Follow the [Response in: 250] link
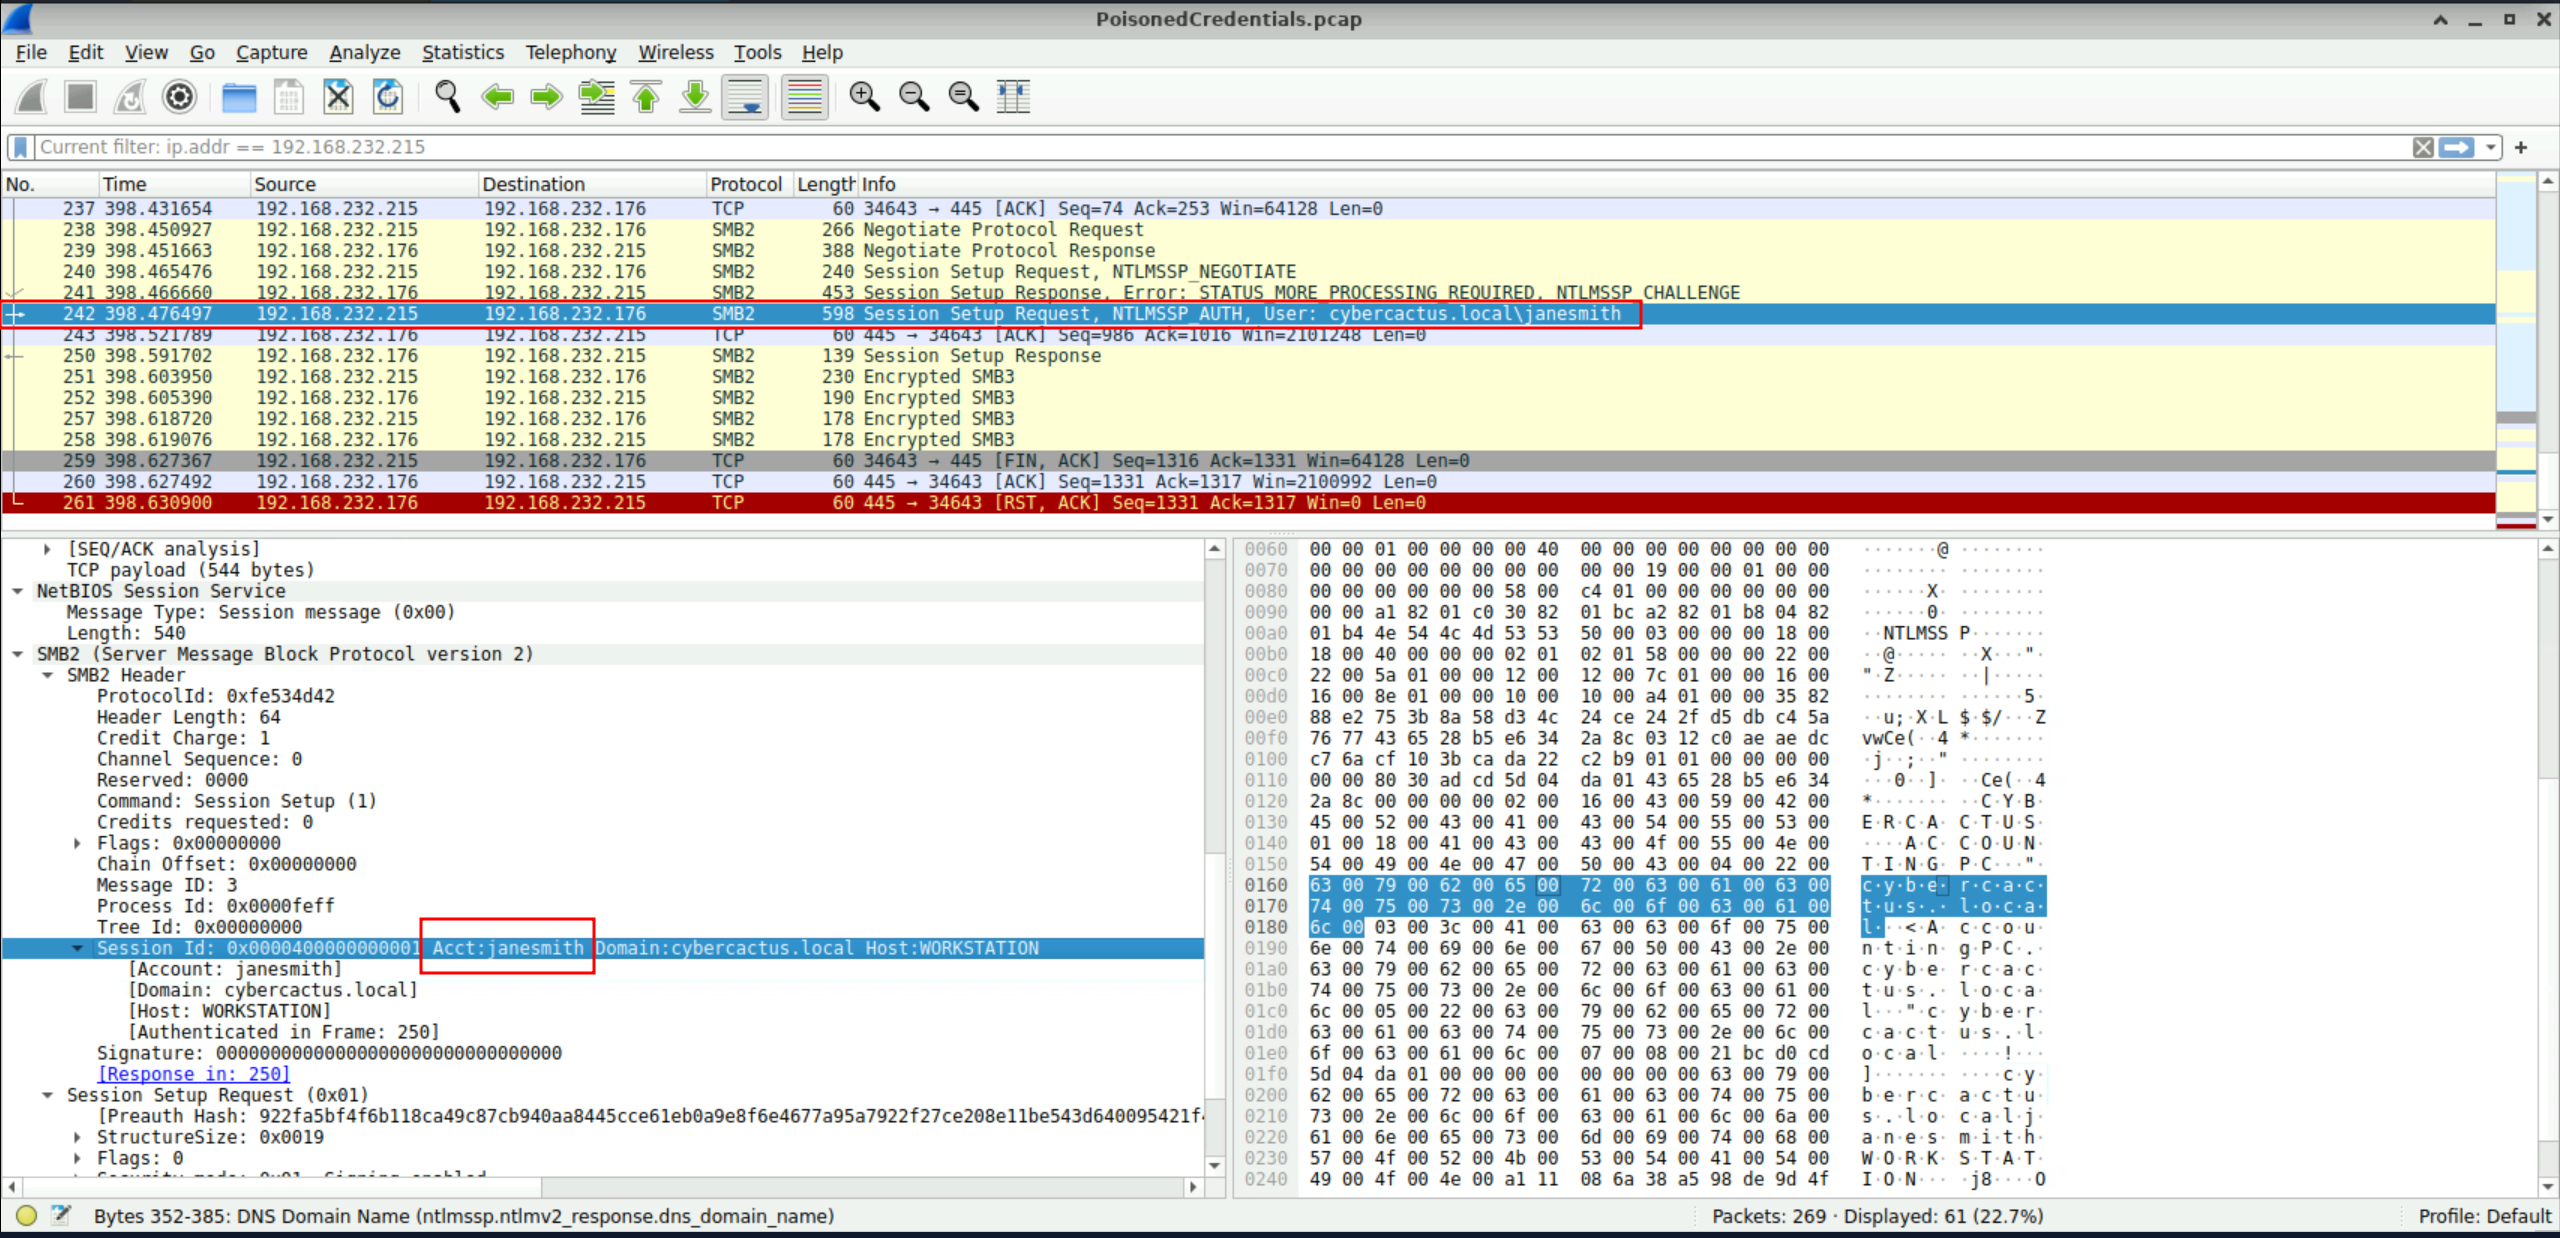Image resolution: width=2560 pixels, height=1238 pixels. pos(194,1074)
